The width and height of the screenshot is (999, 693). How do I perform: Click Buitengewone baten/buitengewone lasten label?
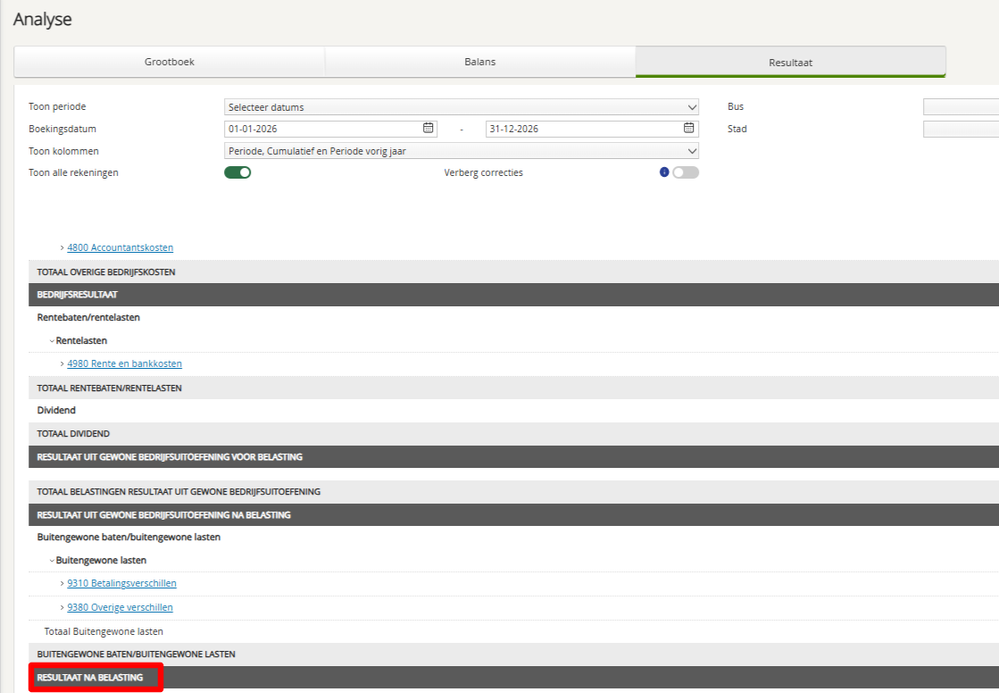pos(129,537)
